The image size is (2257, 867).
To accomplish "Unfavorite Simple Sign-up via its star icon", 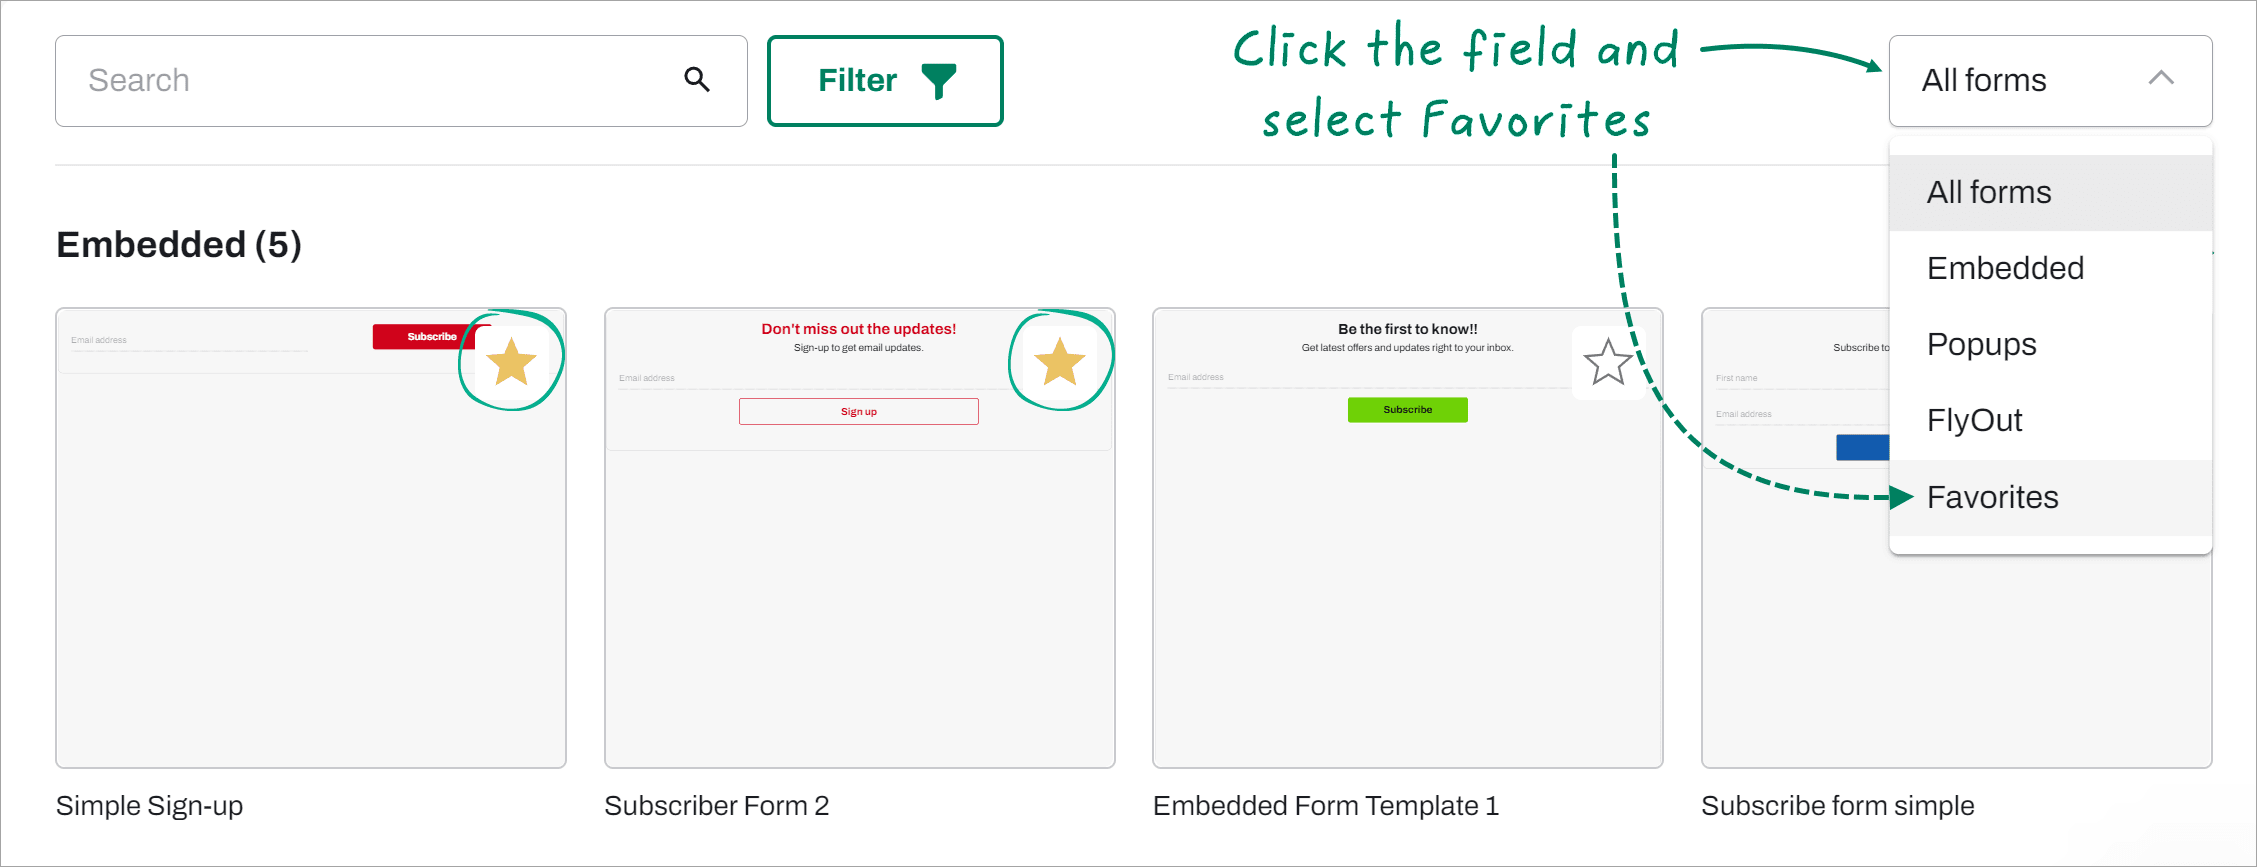I will (513, 362).
